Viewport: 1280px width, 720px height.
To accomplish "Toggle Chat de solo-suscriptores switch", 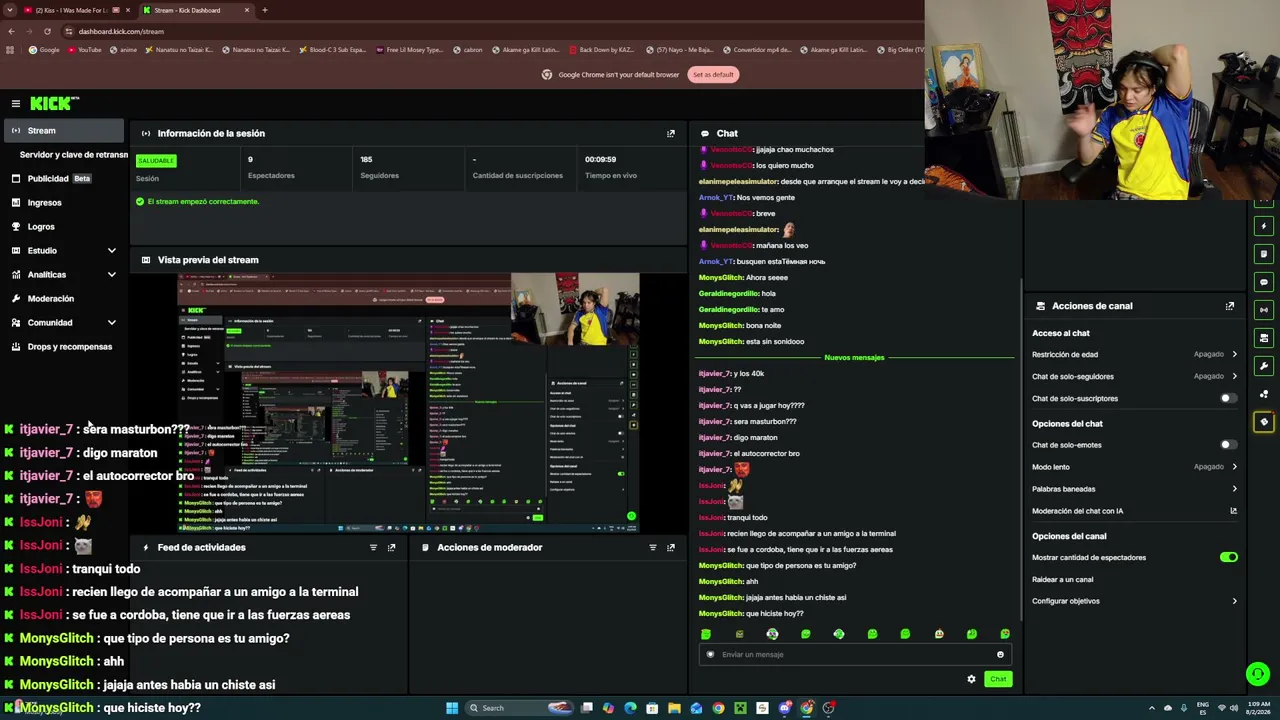I will tap(1228, 398).
